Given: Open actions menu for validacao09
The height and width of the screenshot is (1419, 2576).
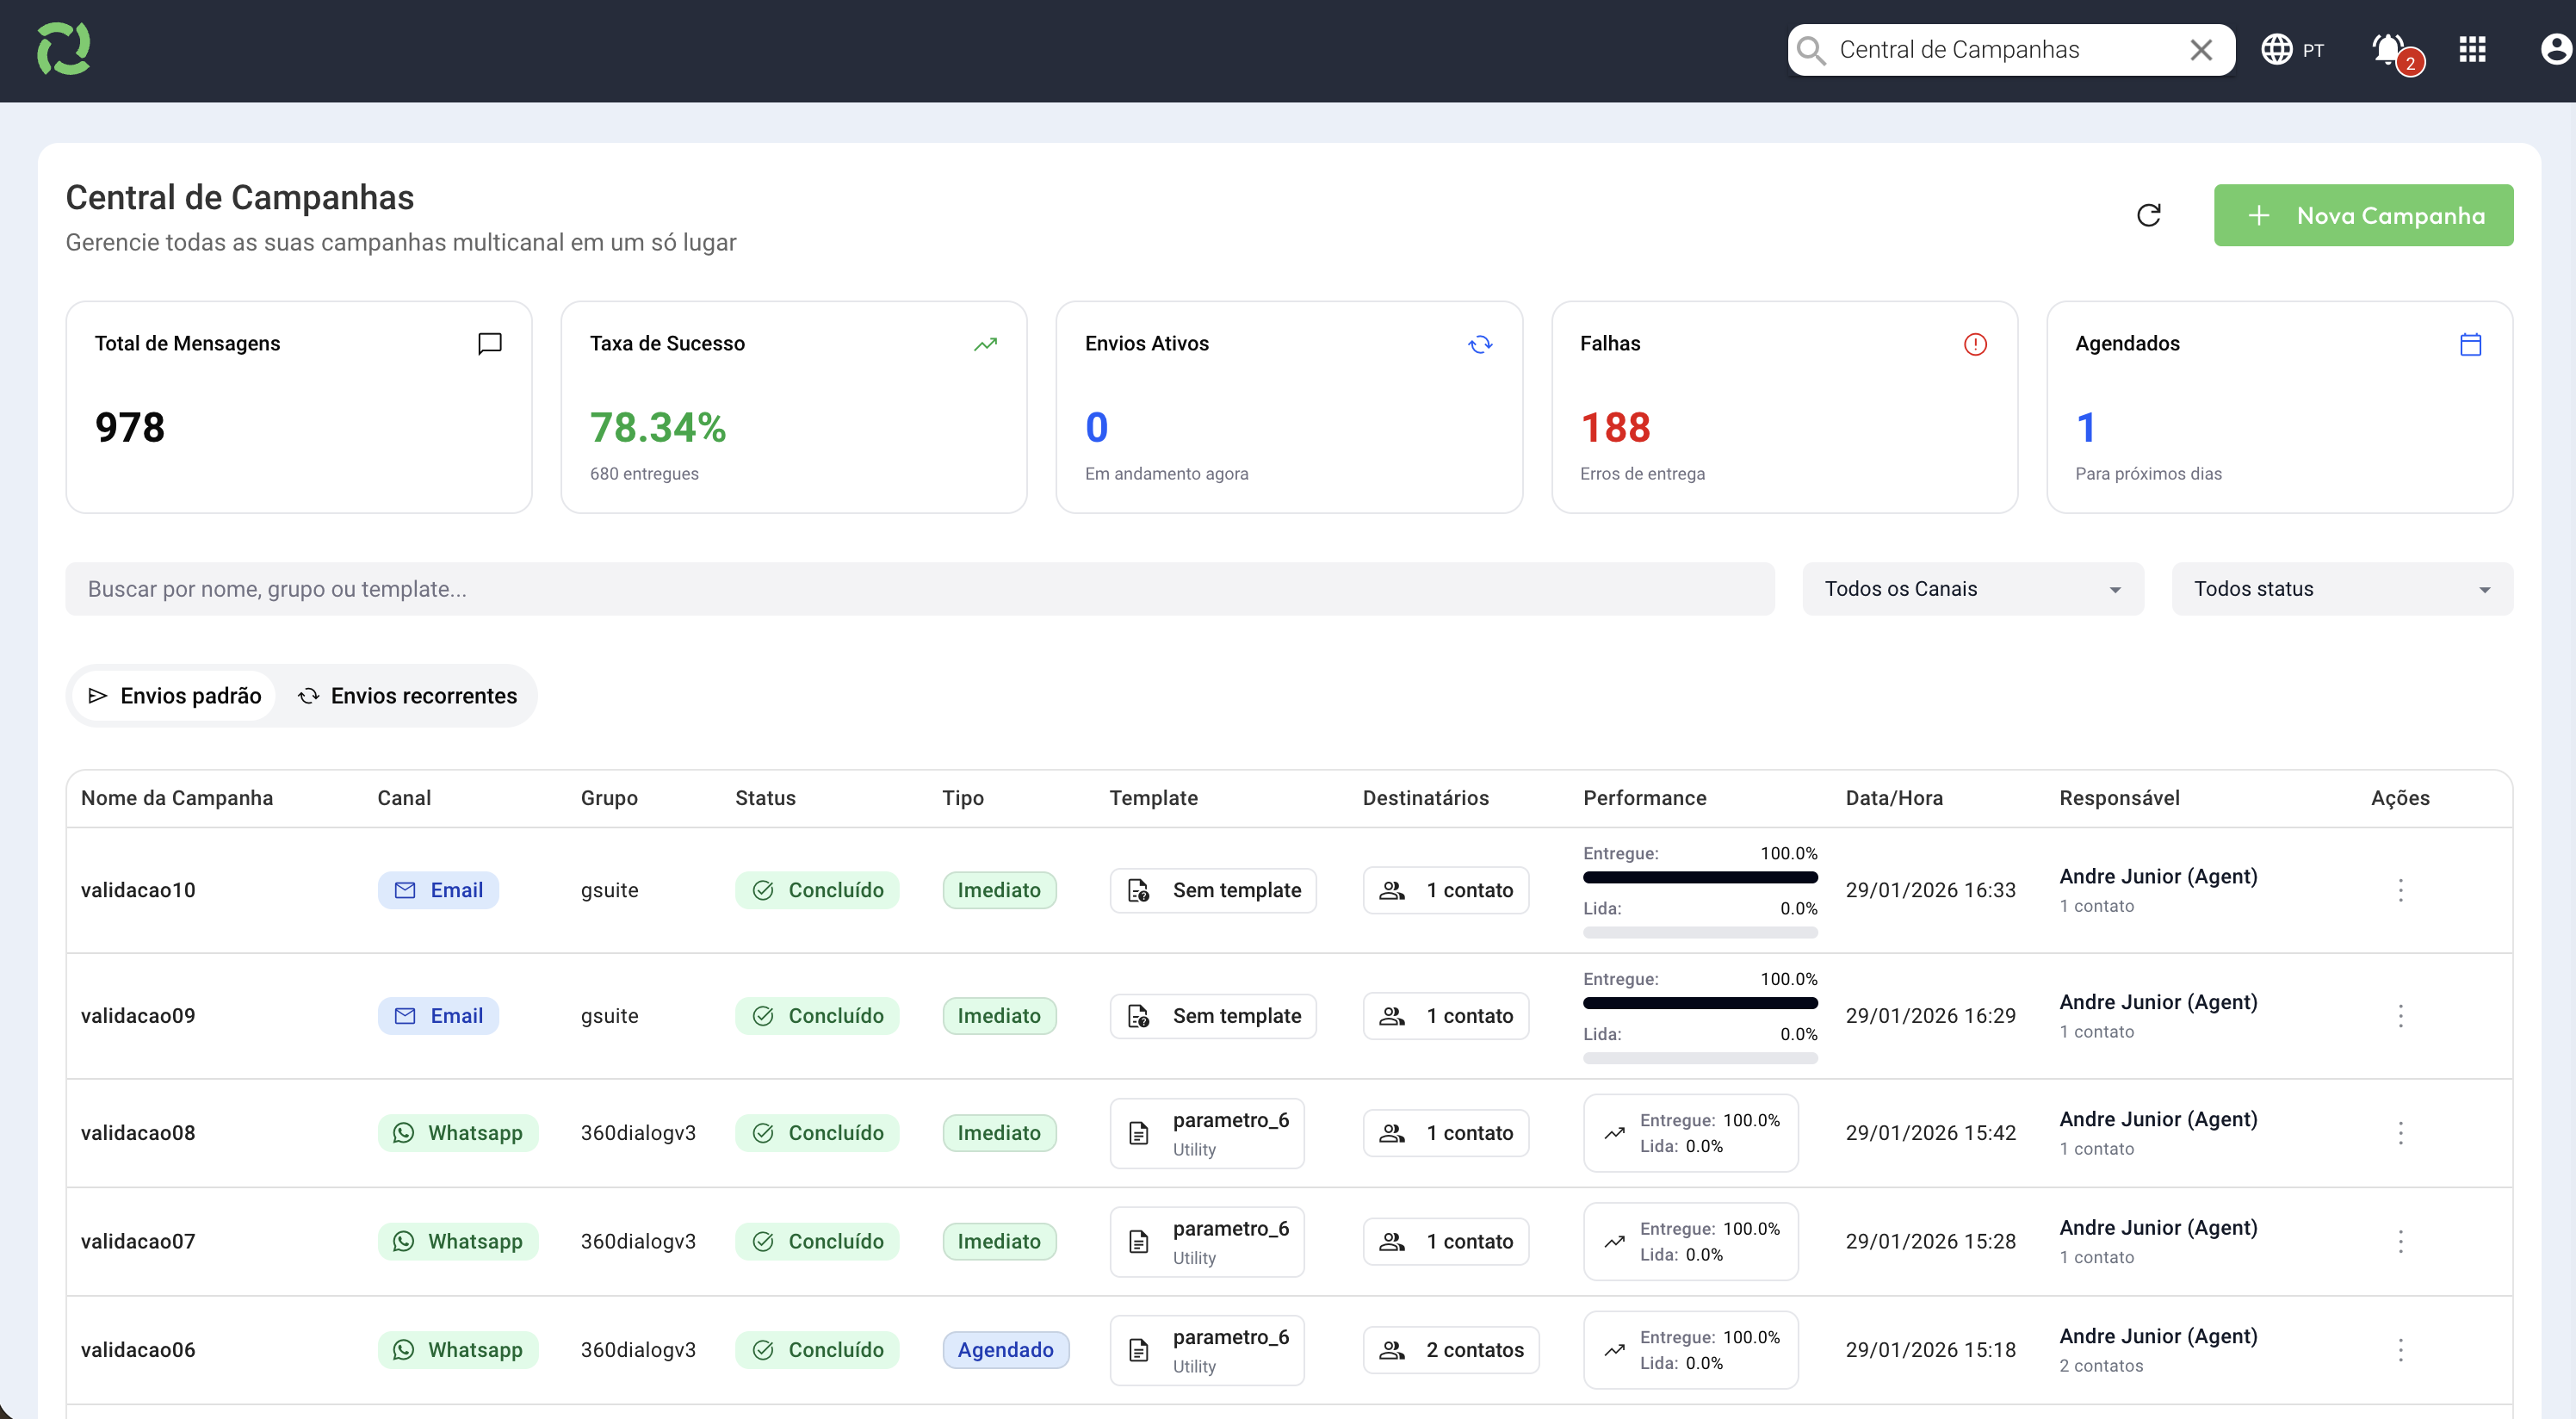Looking at the screenshot, I should 2401,1016.
